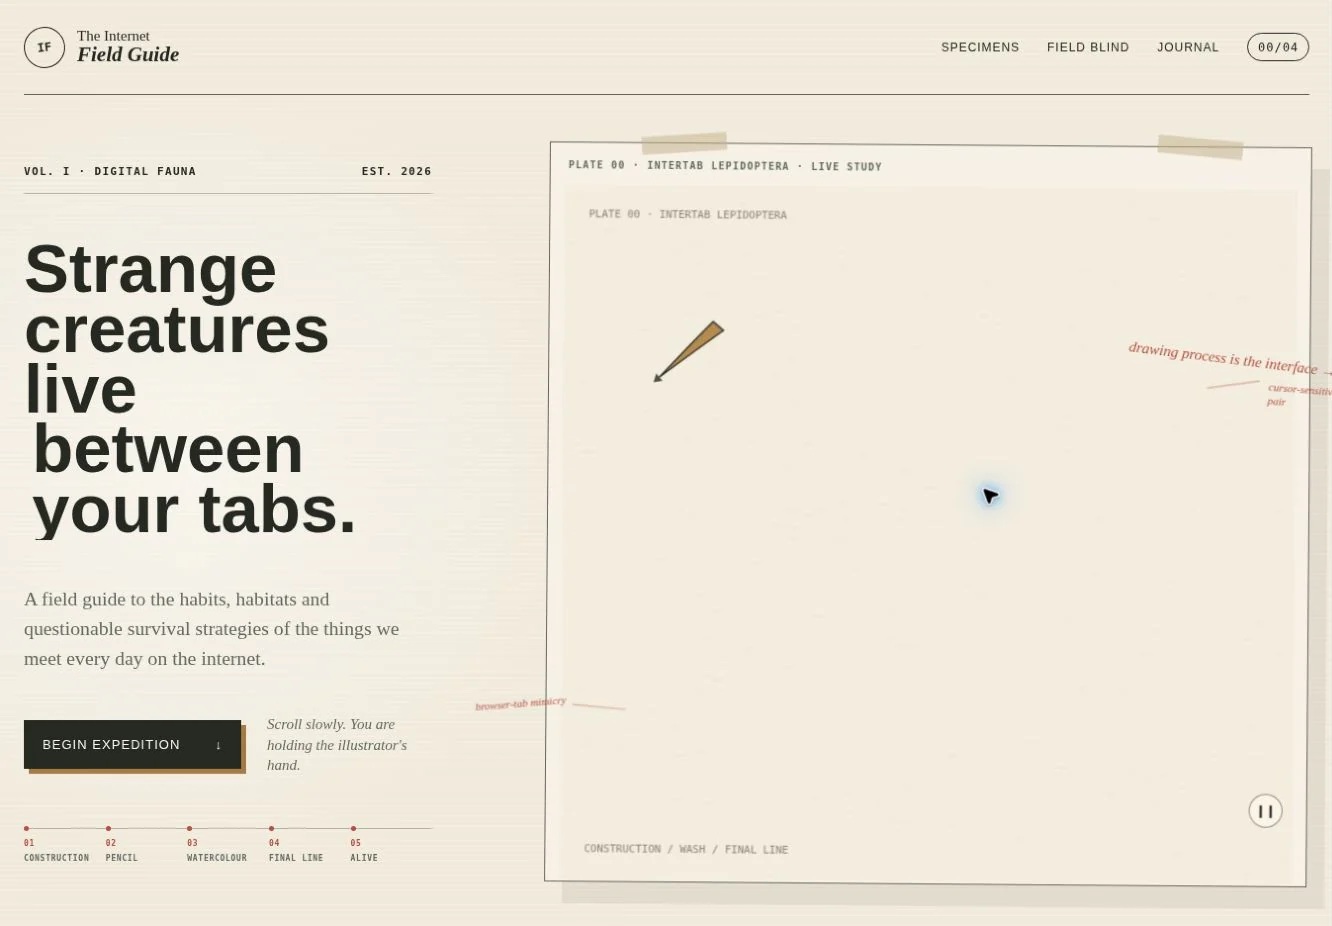The width and height of the screenshot is (1332, 926).
Task: Pause the live study animation
Action: (x=1265, y=811)
